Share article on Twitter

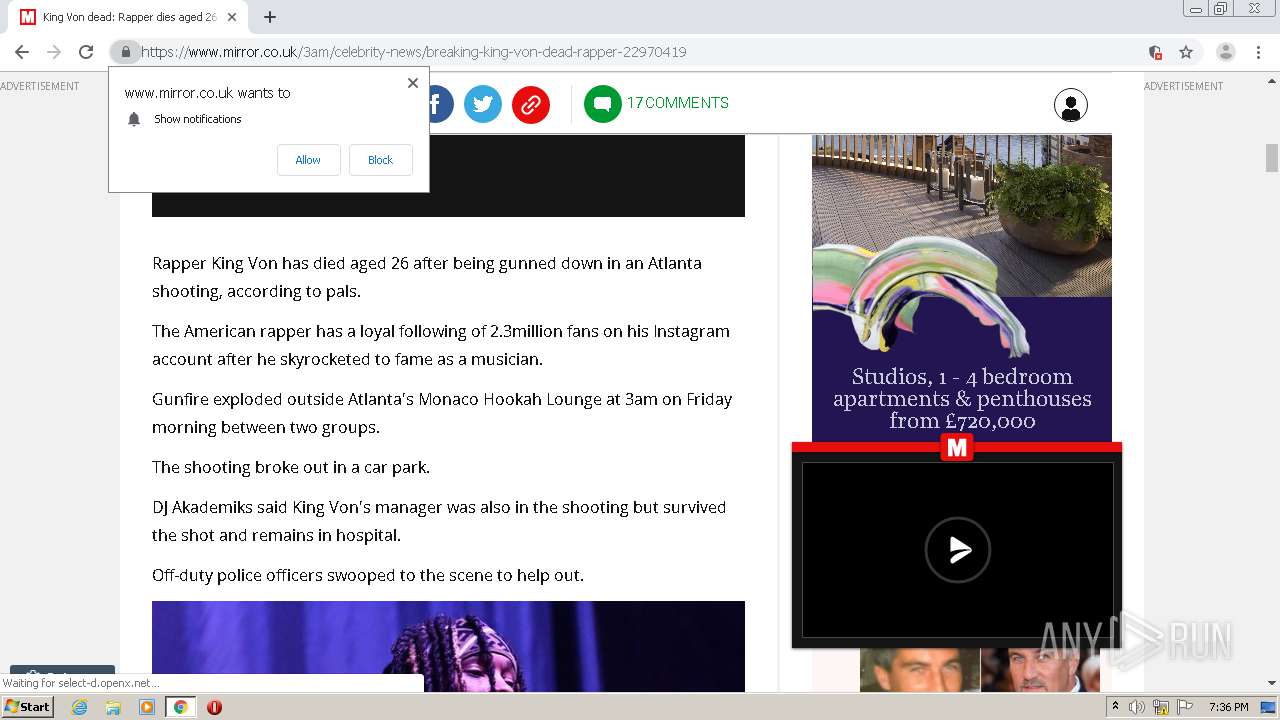tap(483, 104)
